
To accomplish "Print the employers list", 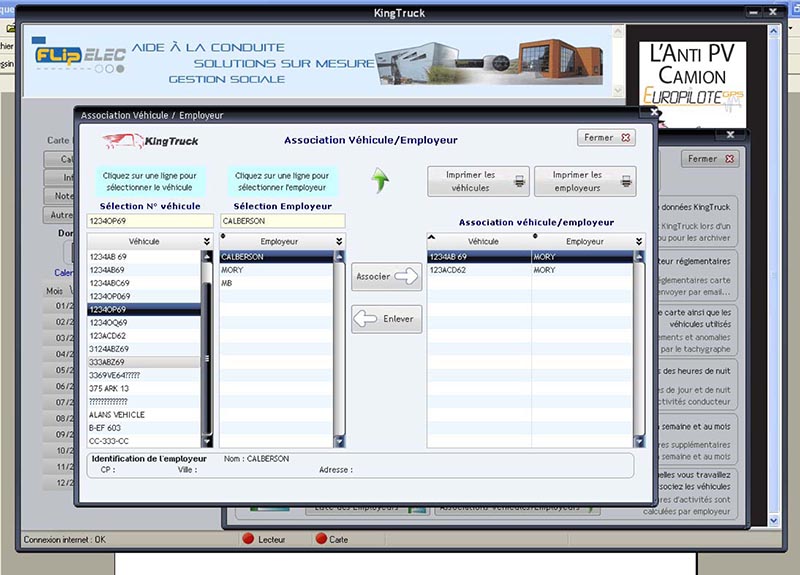I will (x=584, y=181).
